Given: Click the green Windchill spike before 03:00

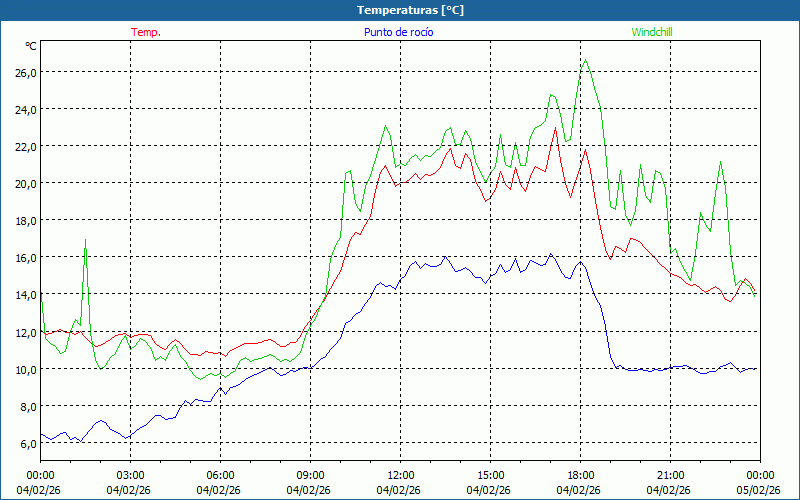Looking at the screenshot, I should click(86, 240).
